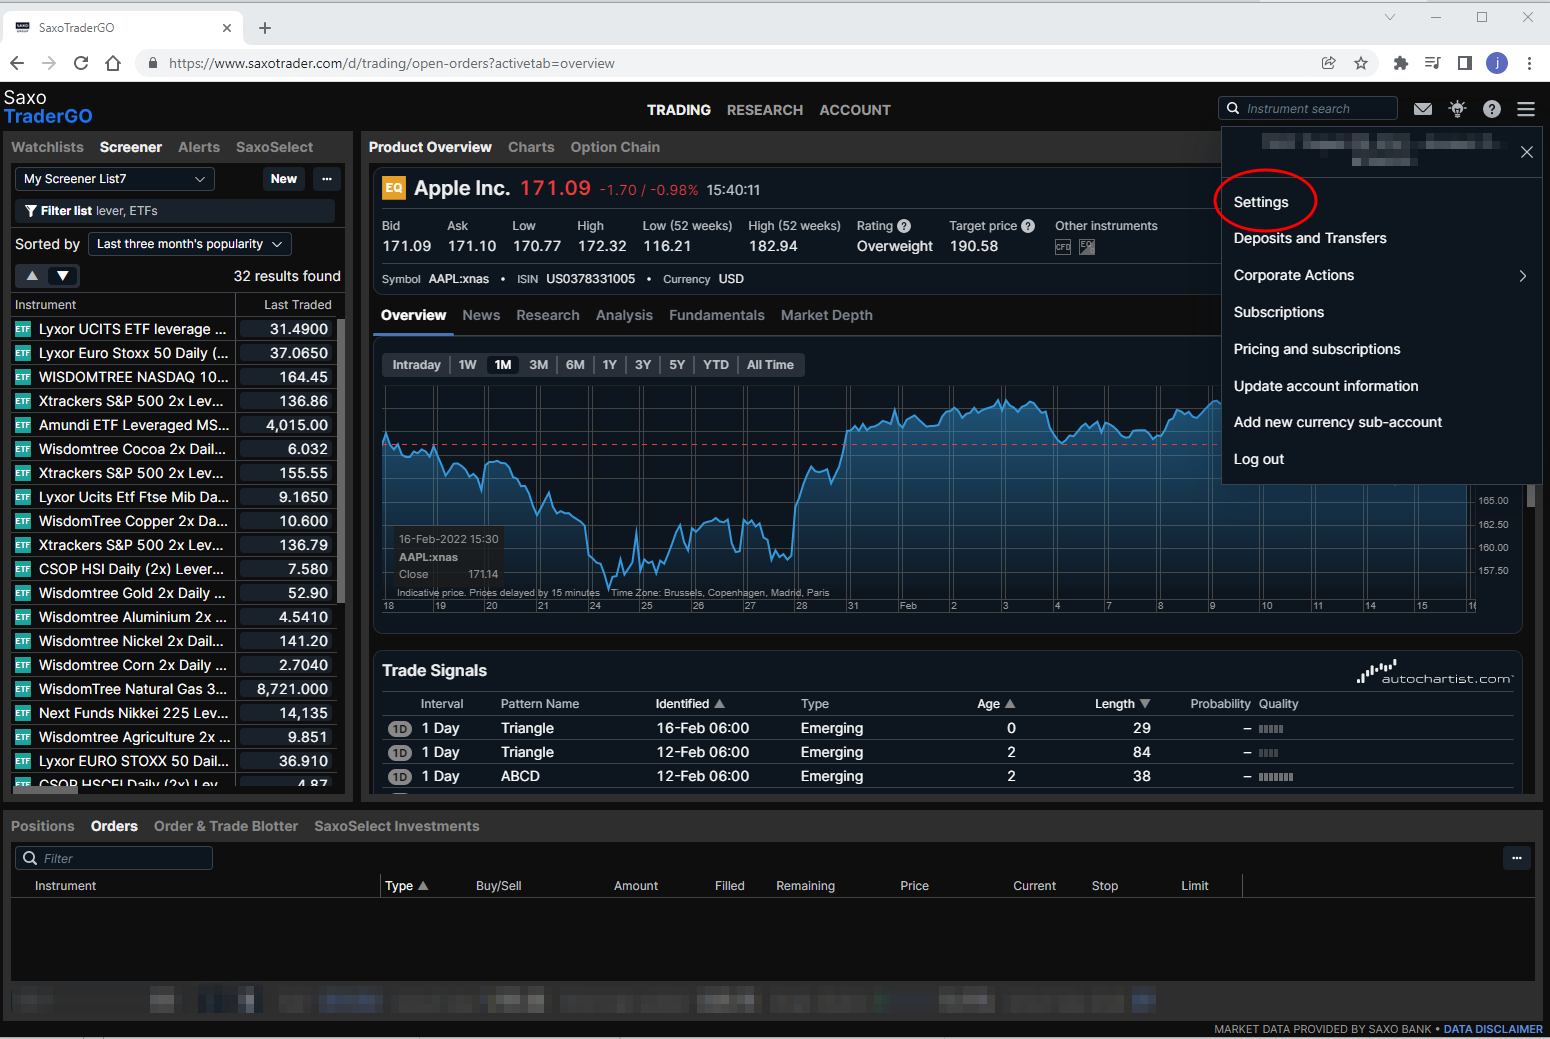Click the orders panel ellipsis options button
This screenshot has height=1039, width=1550.
1517,858
